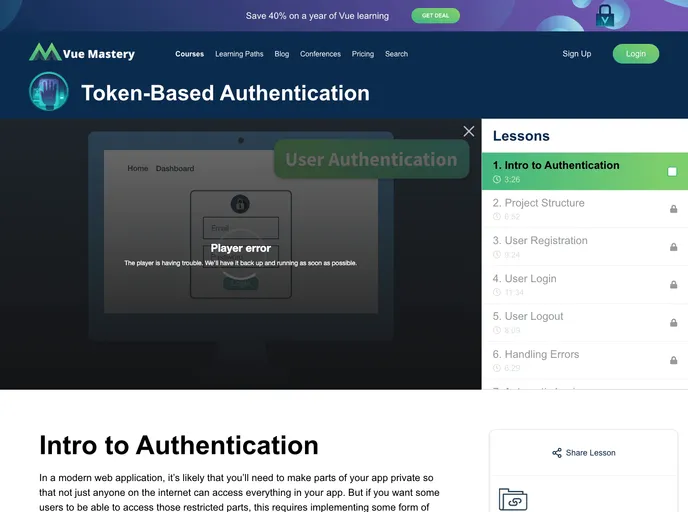Click the folder link icon in sidebar card
This screenshot has width=688, height=512.
(513, 500)
